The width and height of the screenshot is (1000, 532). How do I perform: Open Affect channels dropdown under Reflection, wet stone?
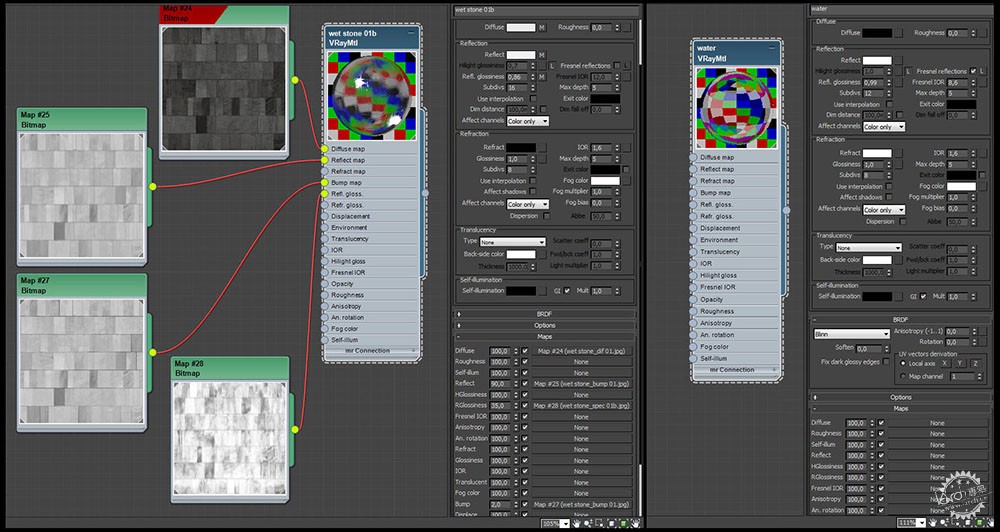(x=528, y=121)
